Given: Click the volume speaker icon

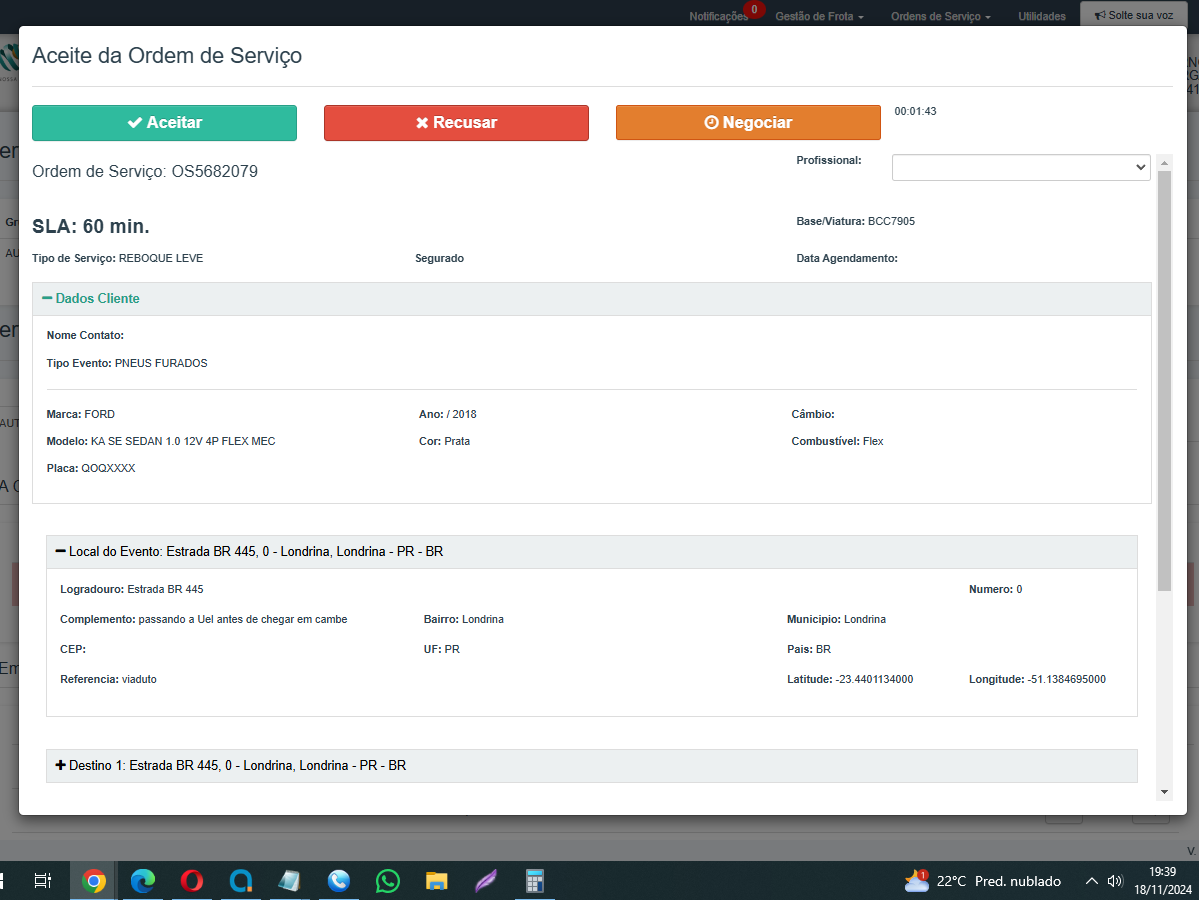Looking at the screenshot, I should [x=1114, y=881].
